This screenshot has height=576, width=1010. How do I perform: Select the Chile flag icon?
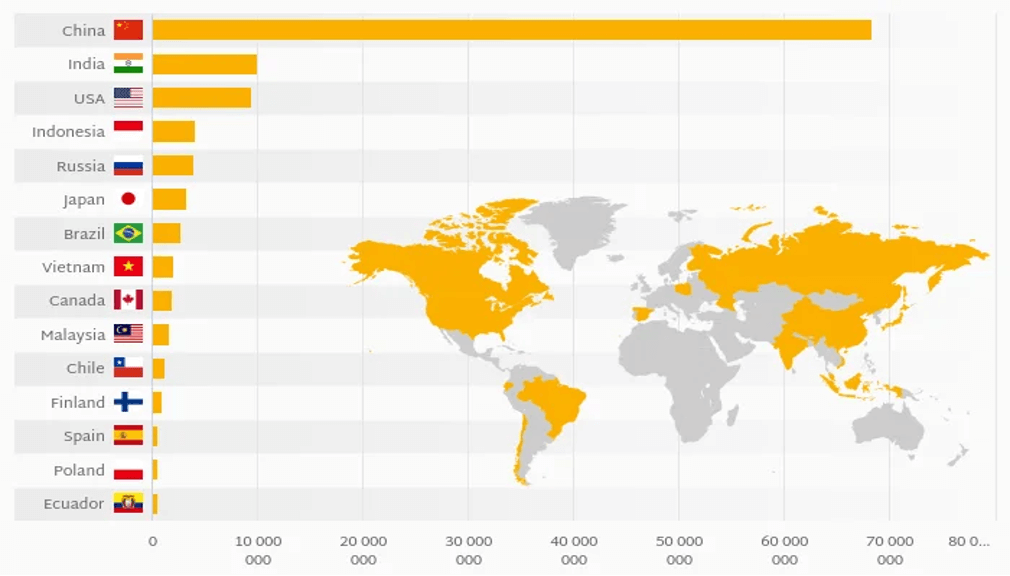point(128,368)
